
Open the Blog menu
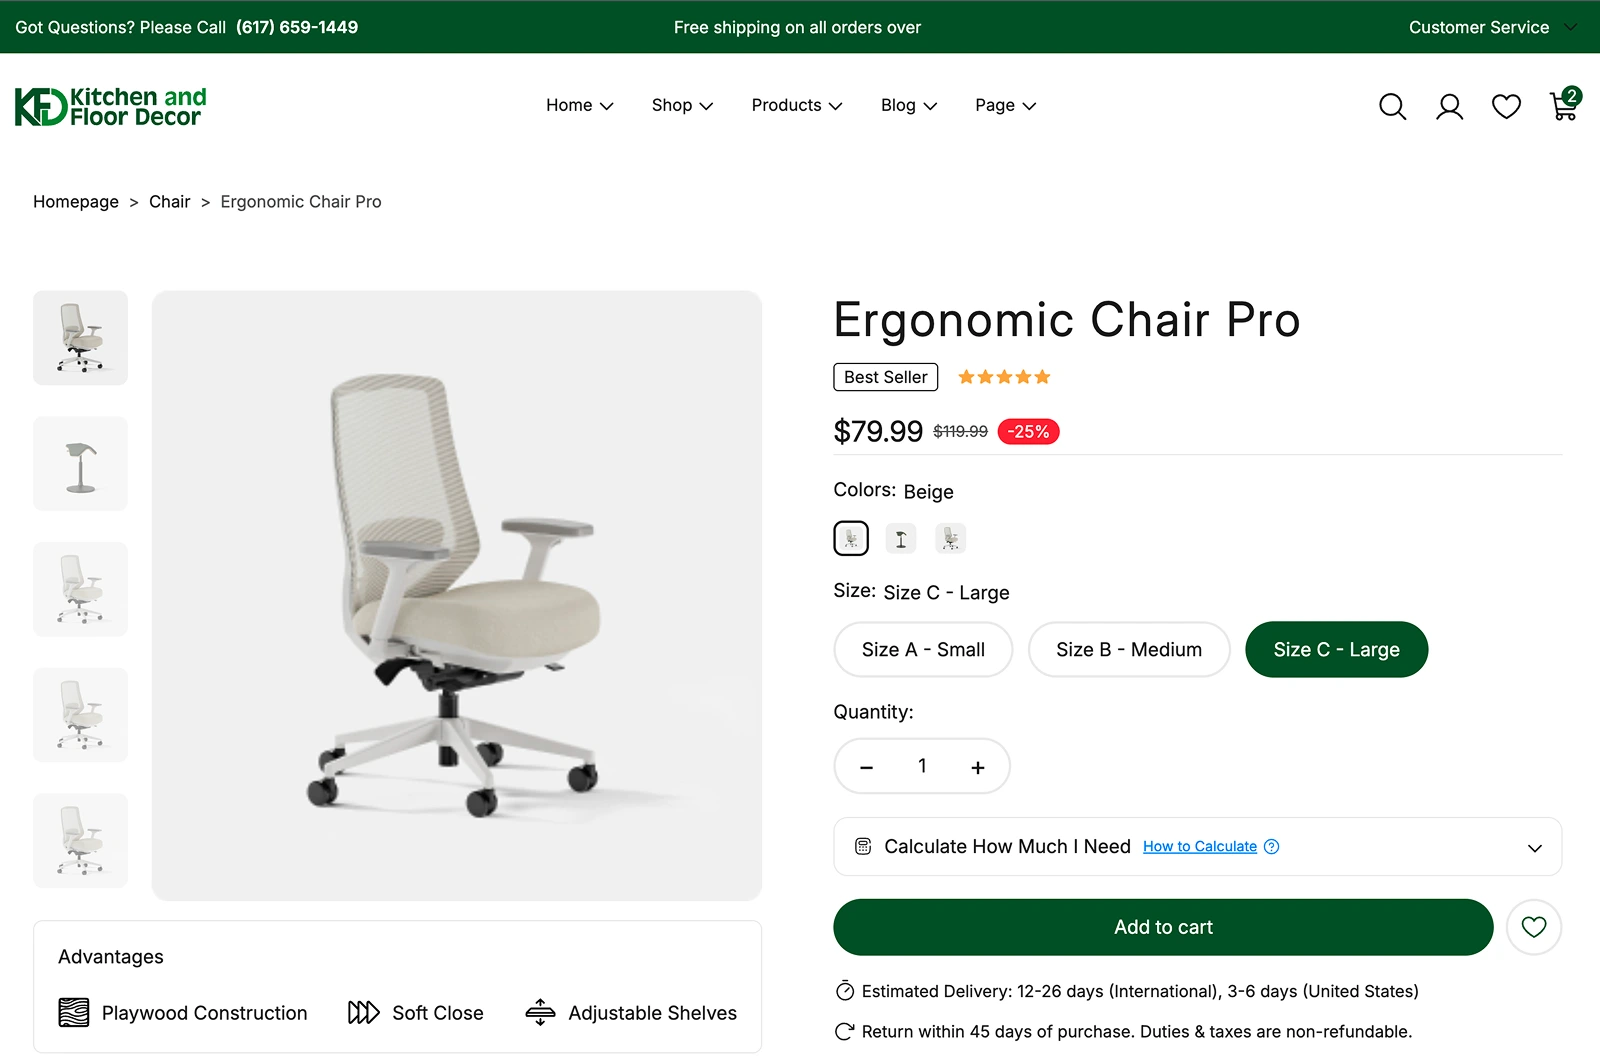click(x=908, y=105)
